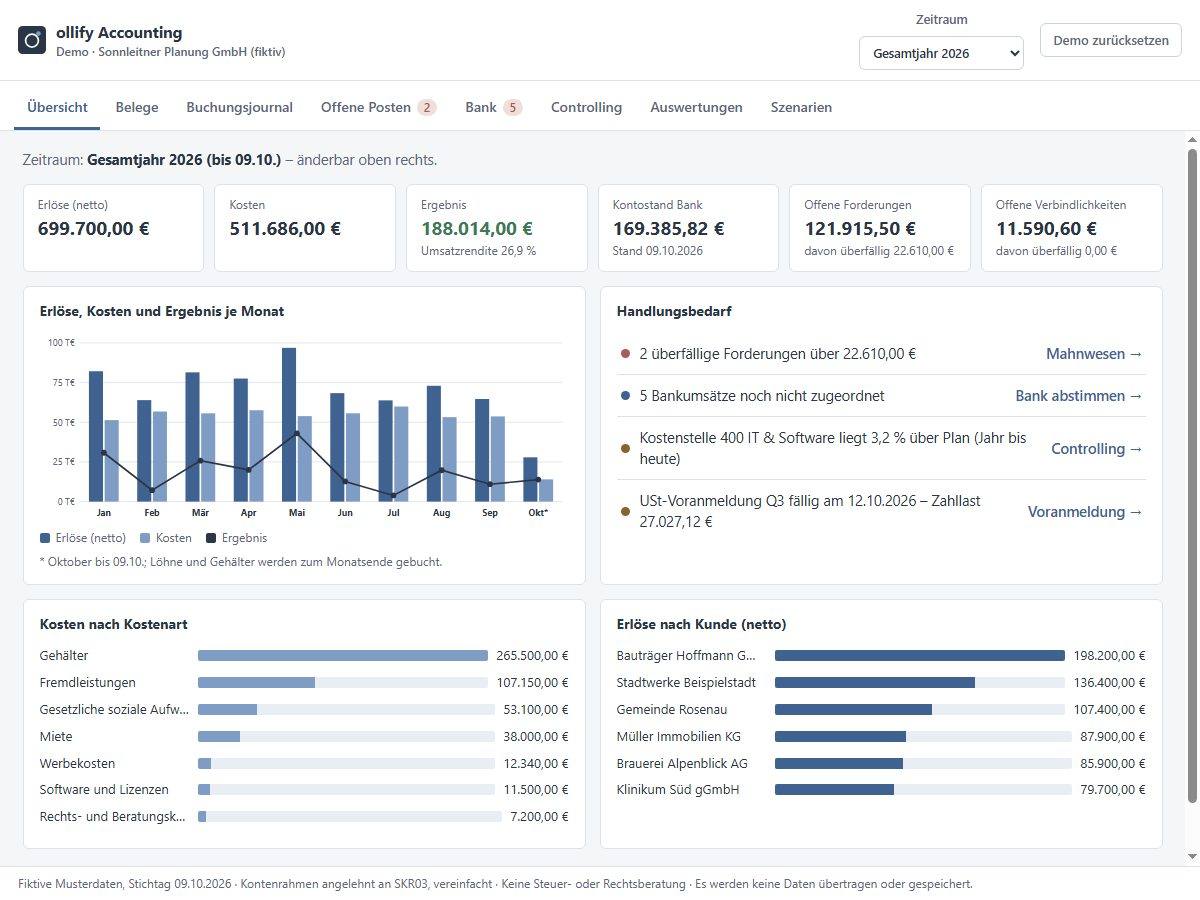
Task: Click the Demo zurücksetzen button
Action: point(1111,41)
